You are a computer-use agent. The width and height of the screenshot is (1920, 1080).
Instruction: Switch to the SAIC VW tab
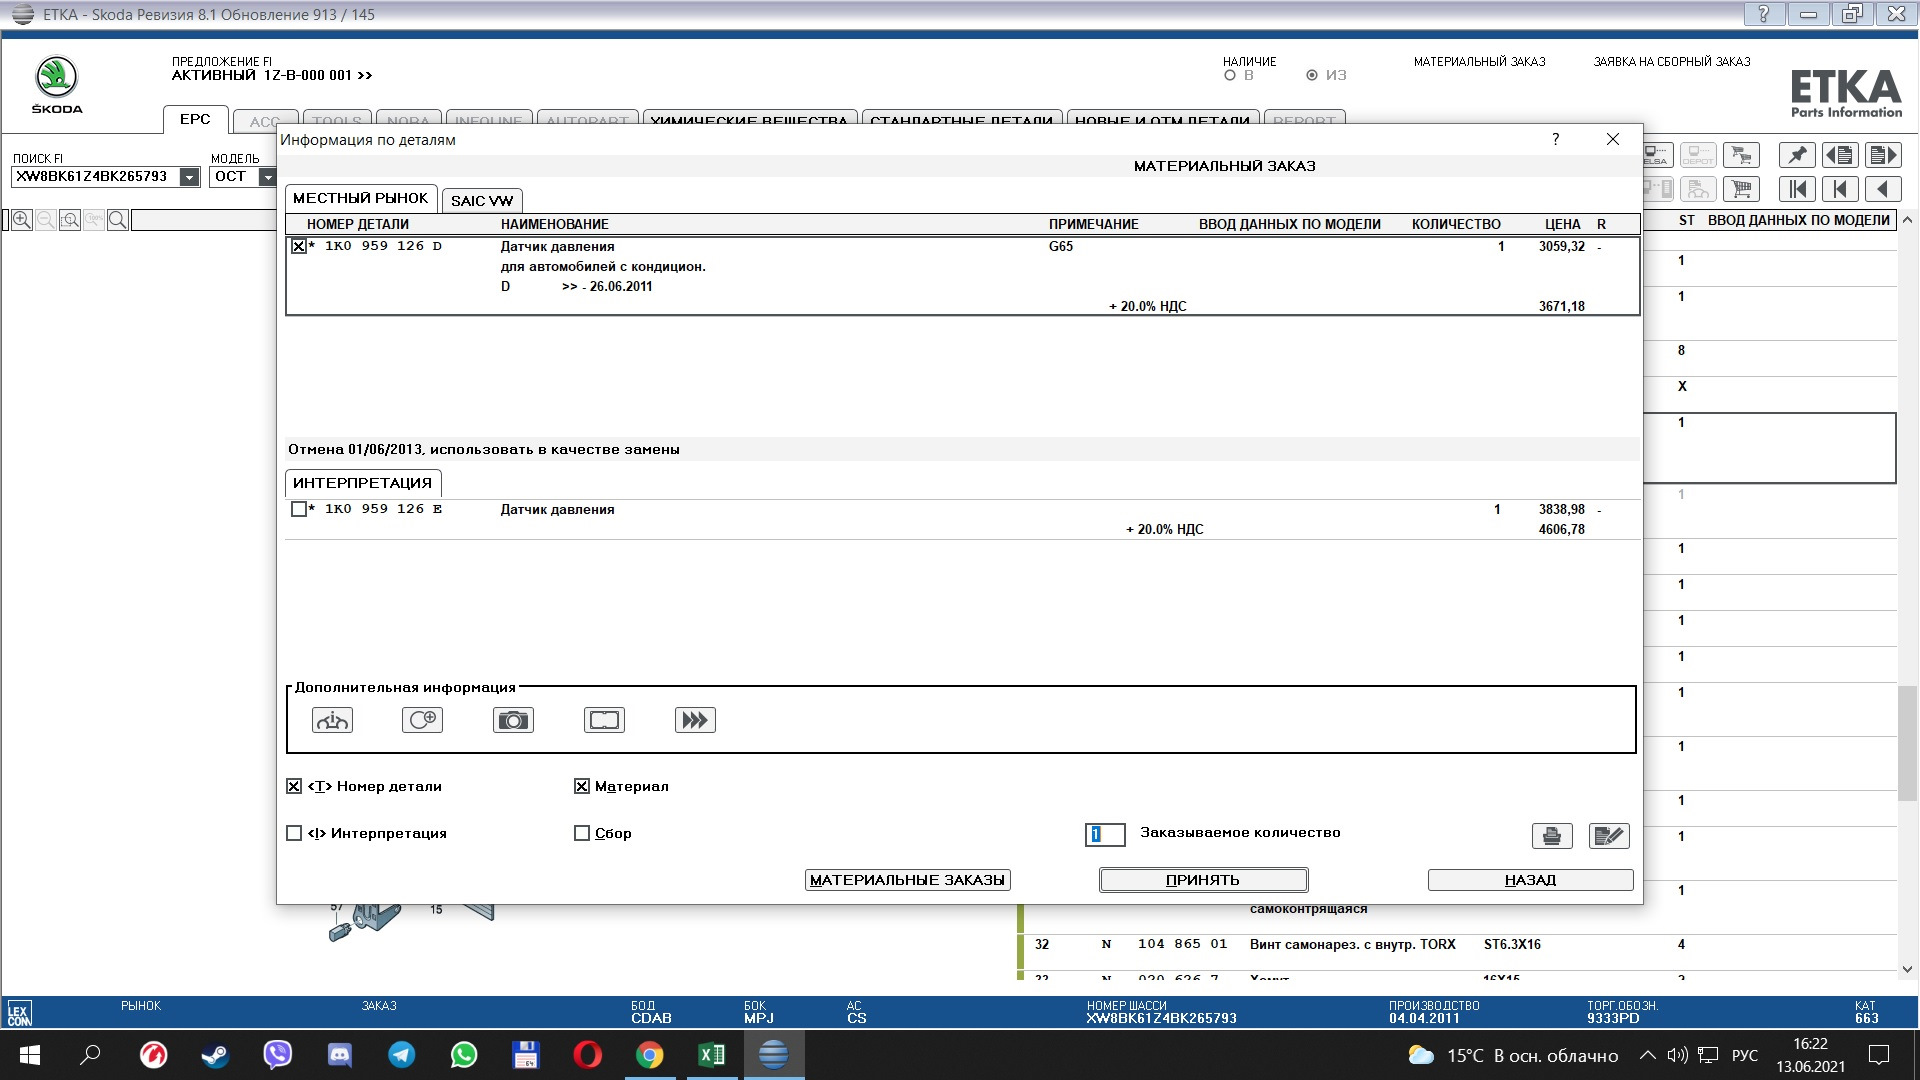click(481, 200)
